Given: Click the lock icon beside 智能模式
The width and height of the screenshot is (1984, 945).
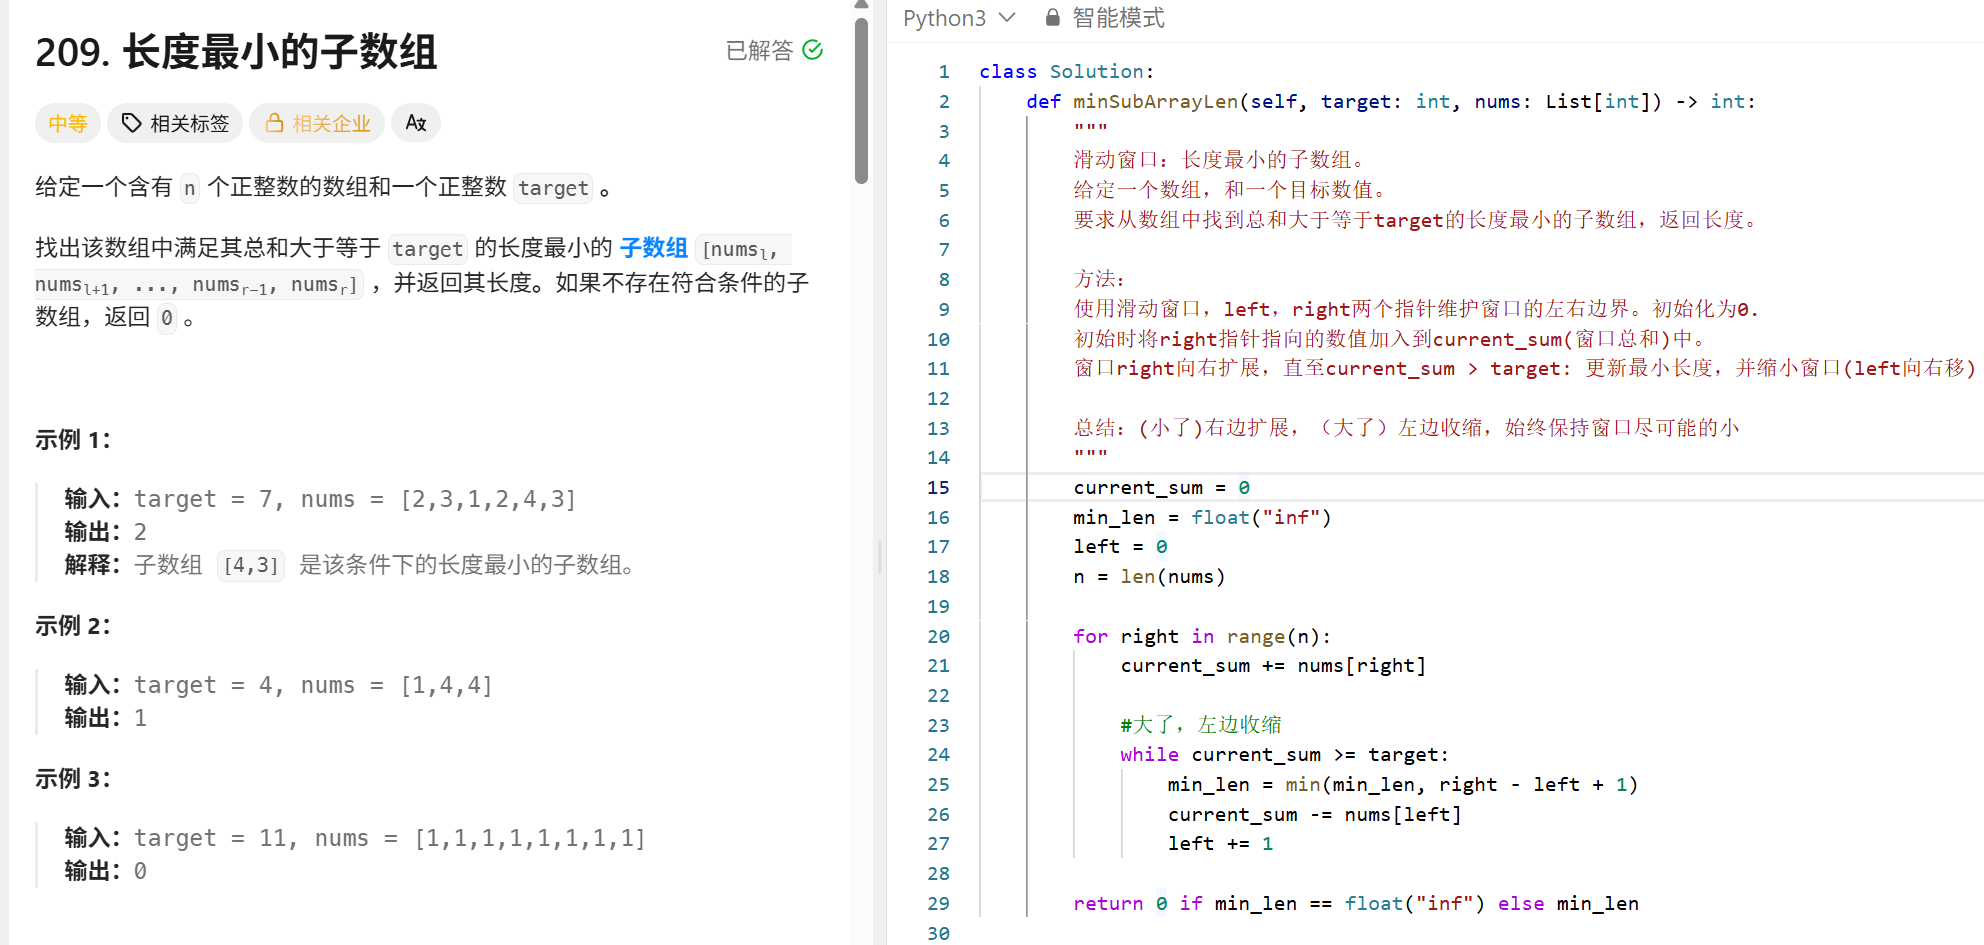Looking at the screenshot, I should pos(1052,18).
